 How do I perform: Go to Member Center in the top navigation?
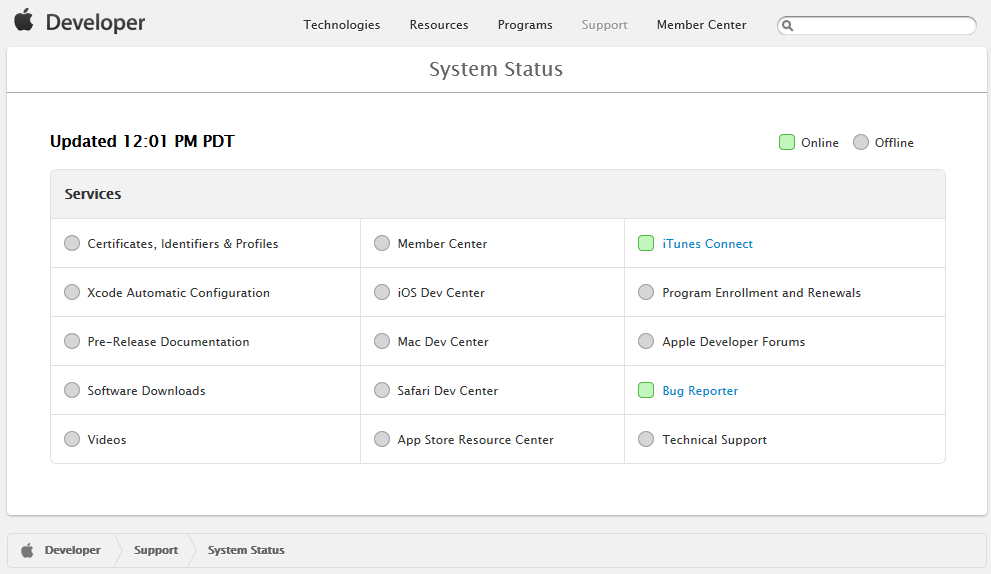[x=702, y=25]
